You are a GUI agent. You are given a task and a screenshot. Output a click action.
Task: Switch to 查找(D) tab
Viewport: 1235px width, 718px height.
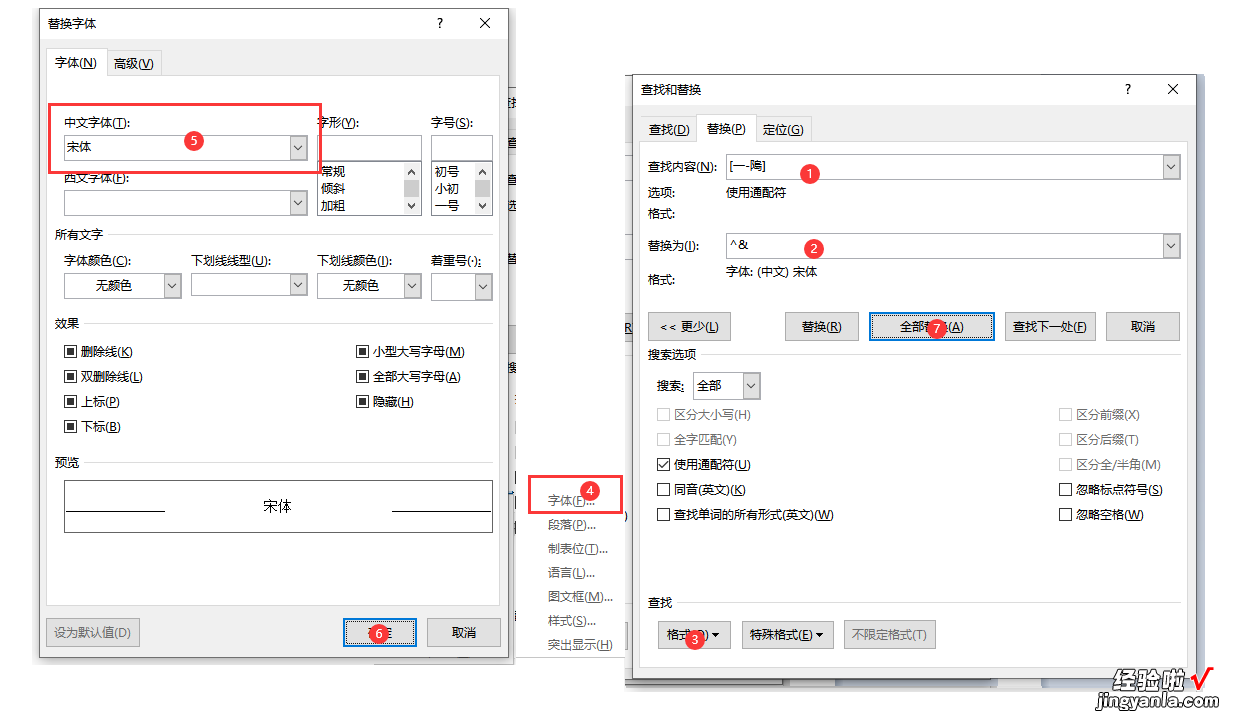tap(669, 130)
